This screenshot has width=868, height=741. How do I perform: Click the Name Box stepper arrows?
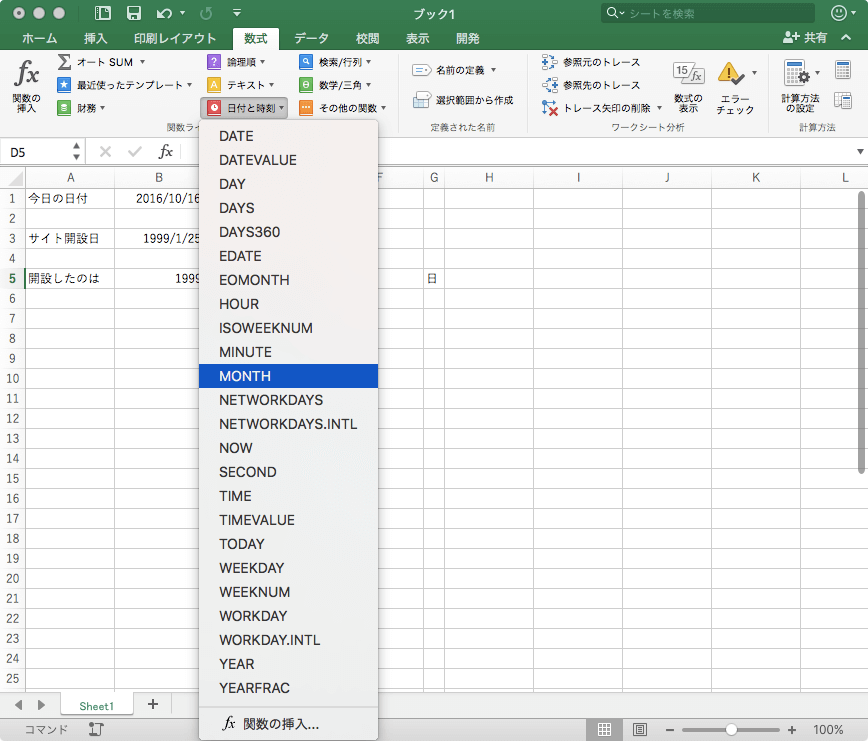[x=76, y=152]
